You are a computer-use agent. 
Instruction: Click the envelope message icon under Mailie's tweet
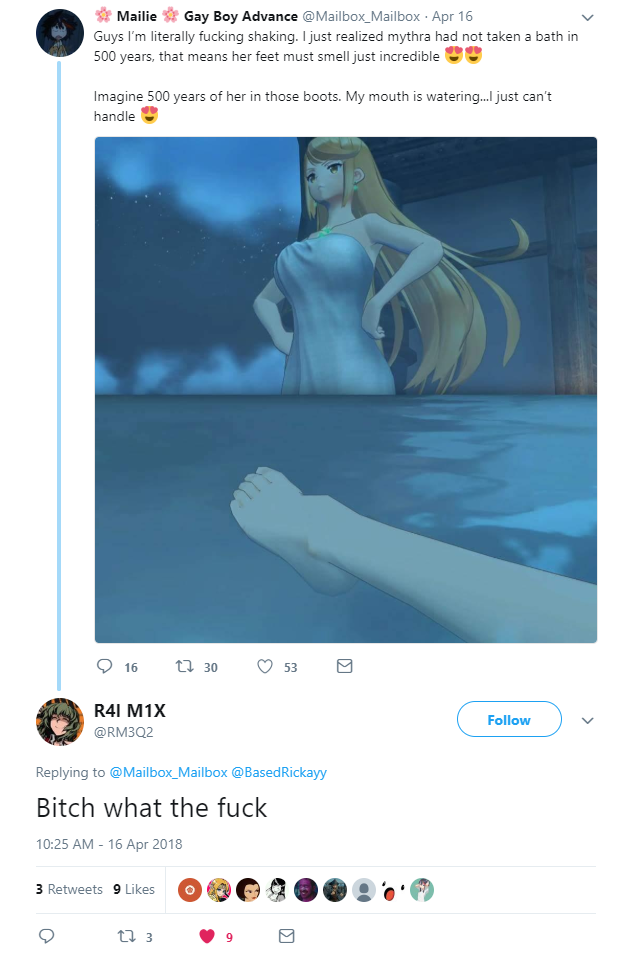[344, 666]
